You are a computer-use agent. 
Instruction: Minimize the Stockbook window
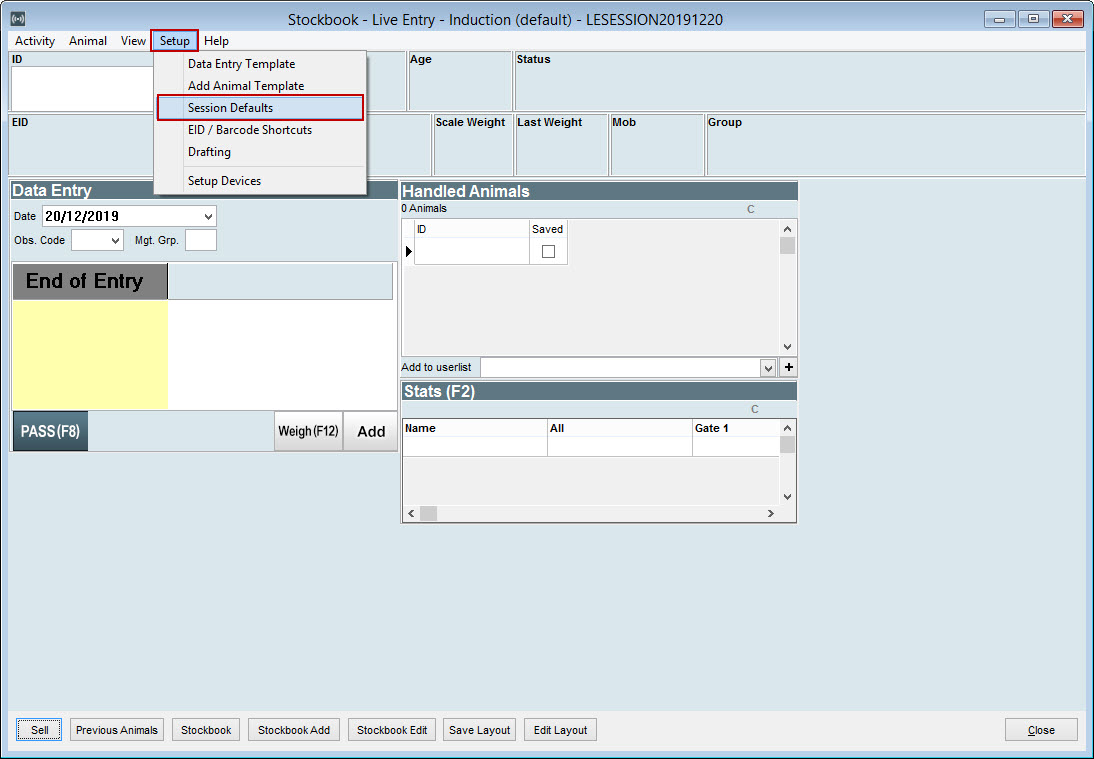tap(999, 20)
